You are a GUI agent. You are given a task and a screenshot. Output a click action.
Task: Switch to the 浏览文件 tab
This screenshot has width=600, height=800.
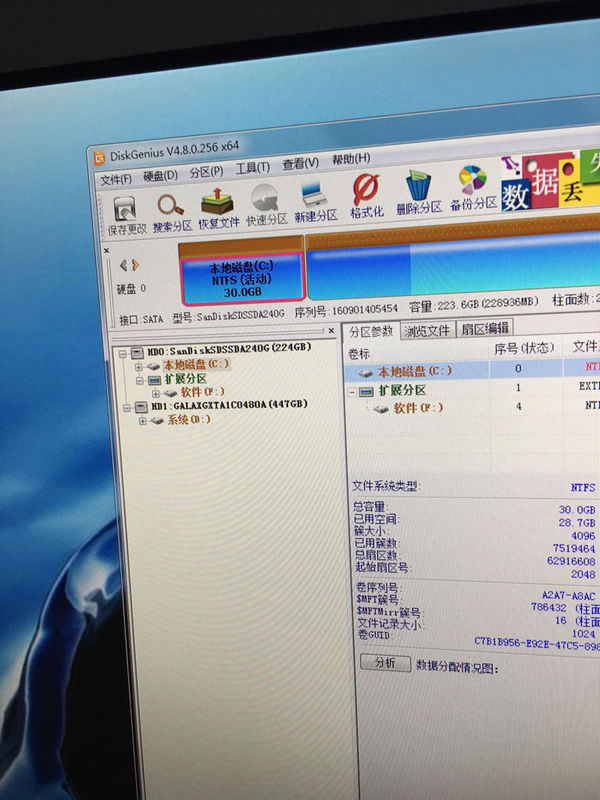coord(427,330)
